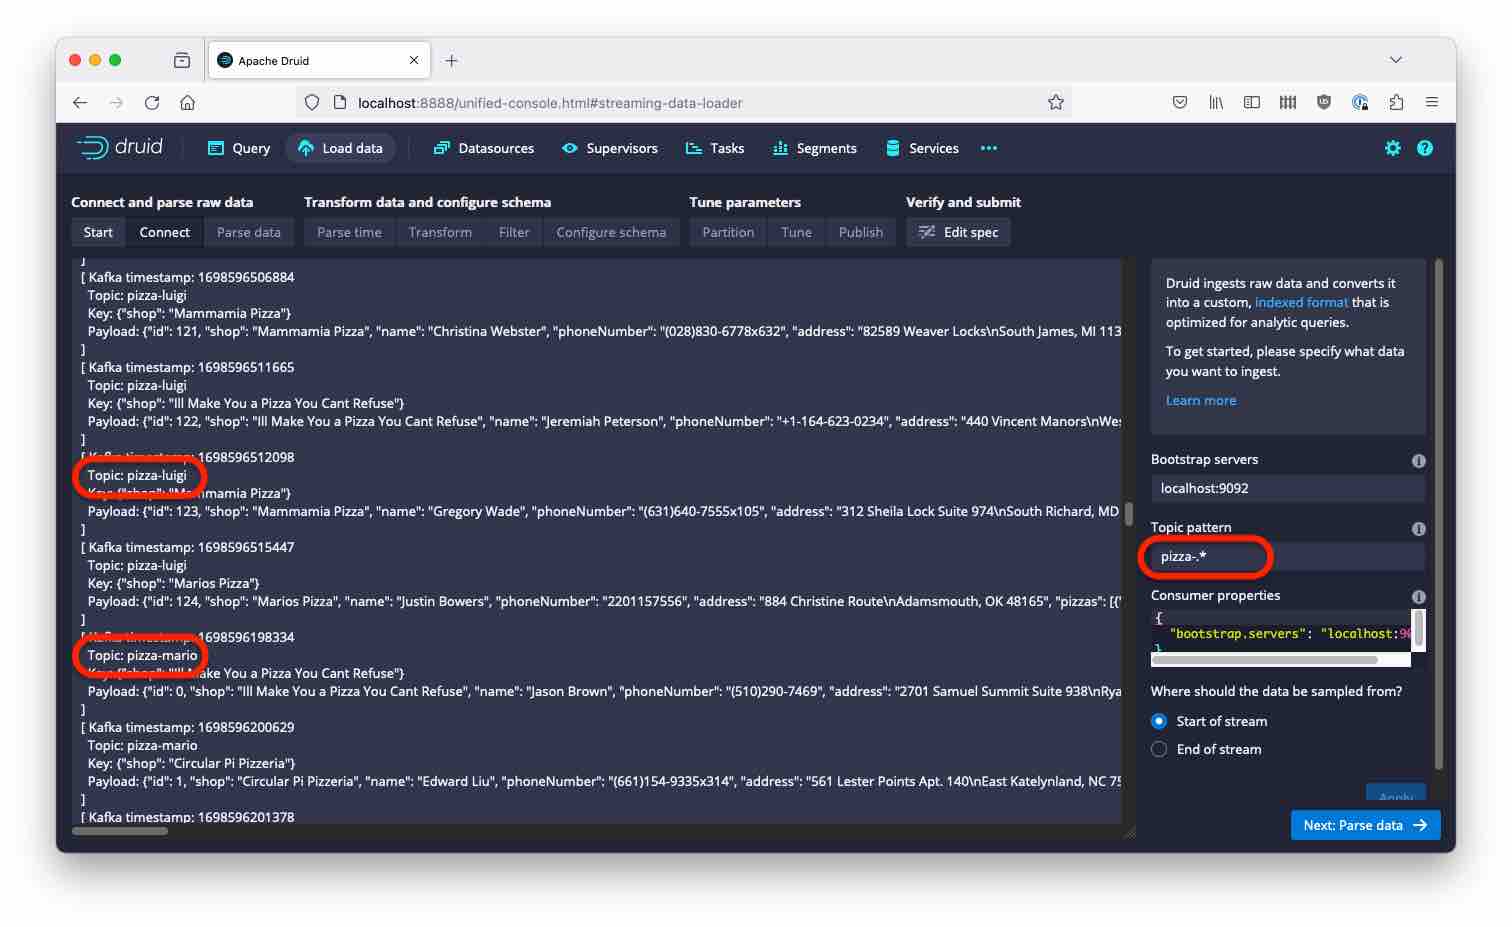Select End of stream sampling
This screenshot has width=1512, height=927.
tap(1158, 748)
